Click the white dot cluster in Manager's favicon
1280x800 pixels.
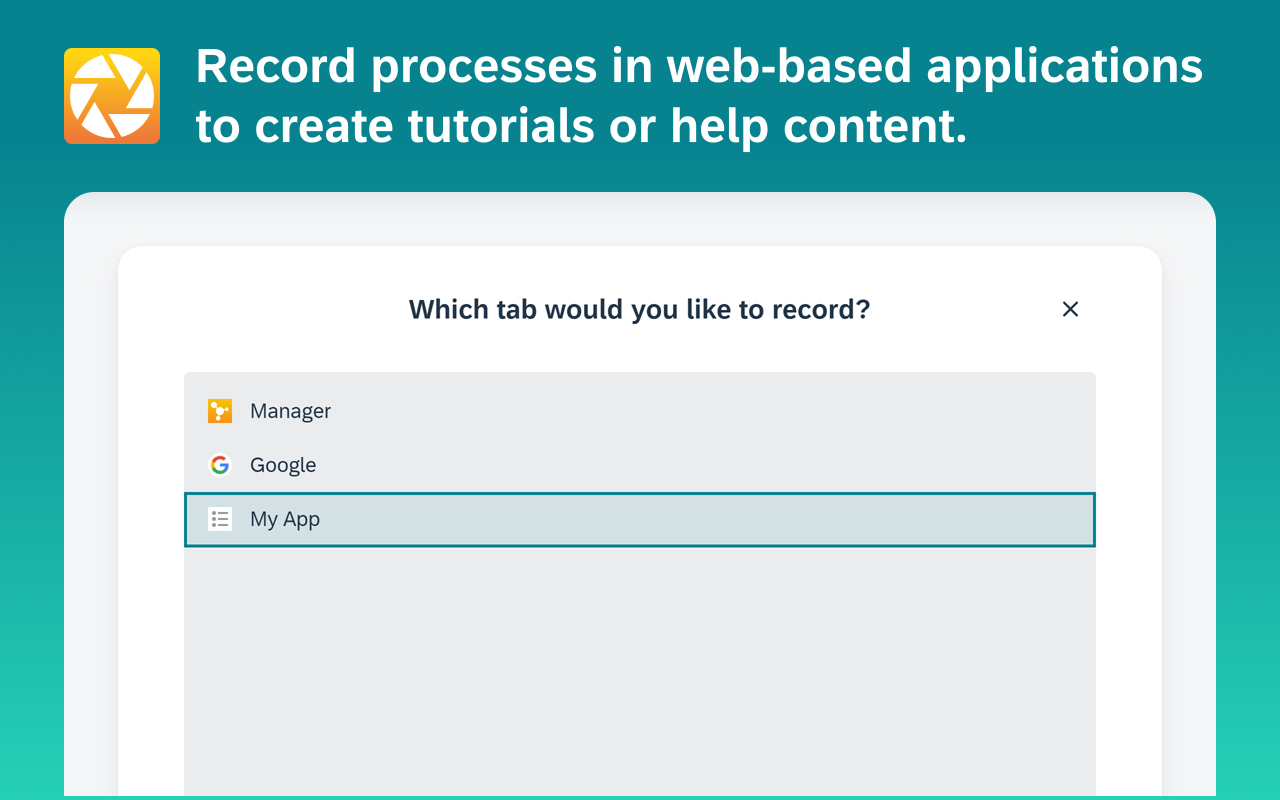point(219,410)
